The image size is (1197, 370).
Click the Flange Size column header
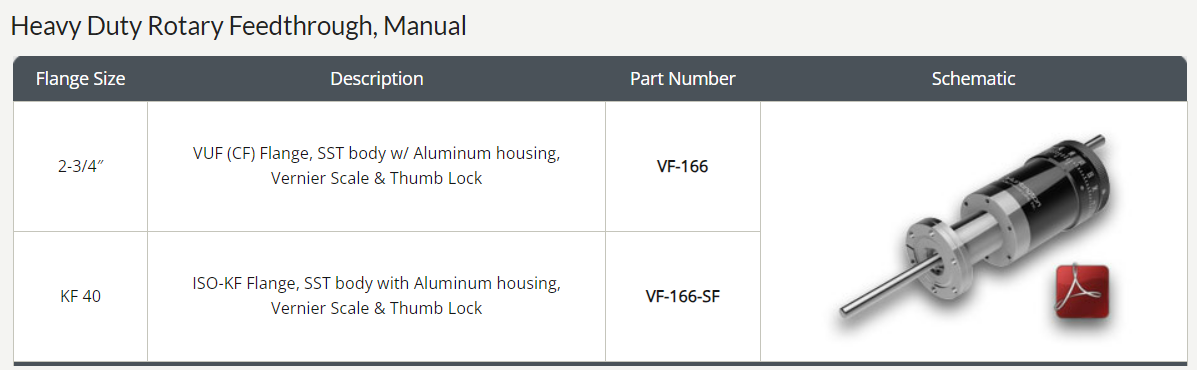[x=80, y=79]
